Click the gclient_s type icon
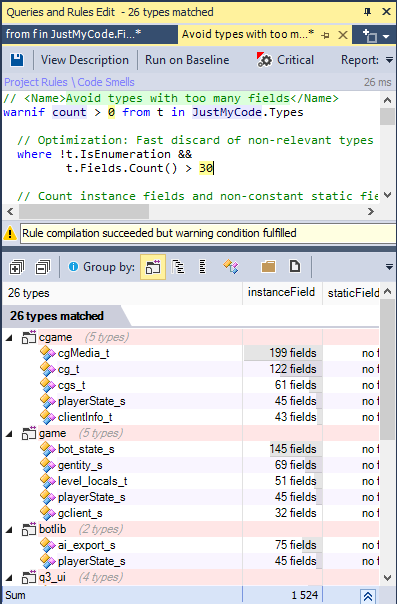The height and width of the screenshot is (604, 397). pyautogui.click(x=48, y=513)
